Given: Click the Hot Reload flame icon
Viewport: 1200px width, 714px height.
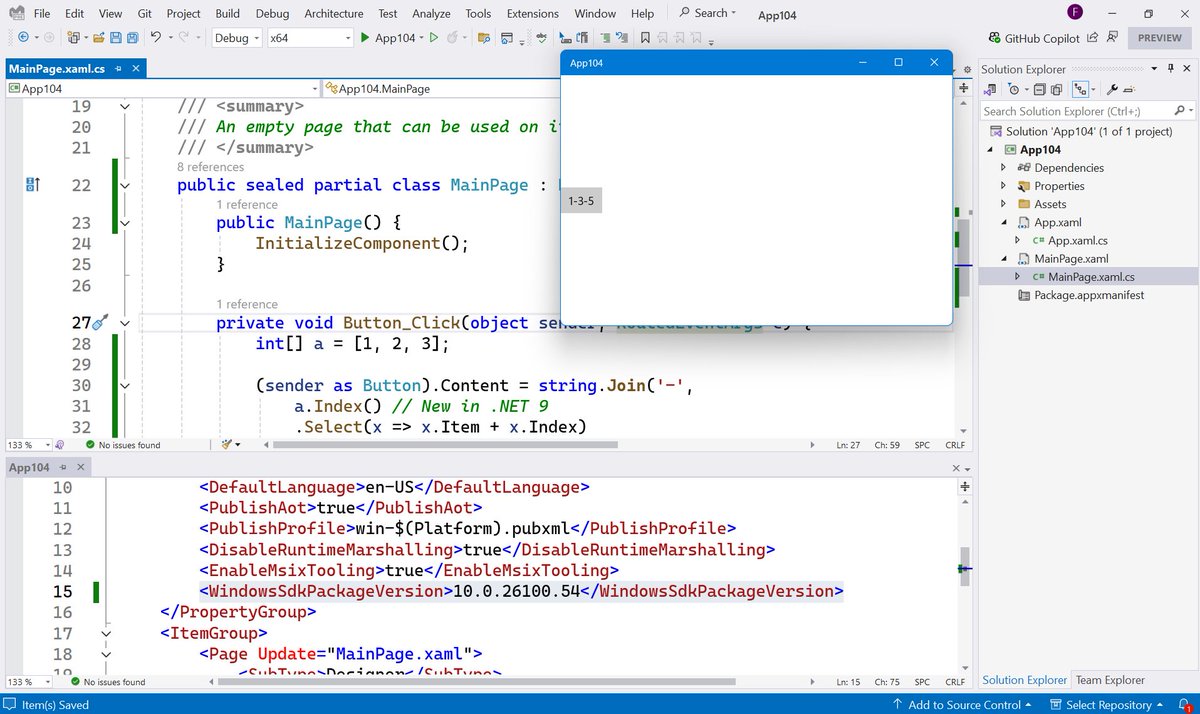Looking at the screenshot, I should tap(453, 38).
